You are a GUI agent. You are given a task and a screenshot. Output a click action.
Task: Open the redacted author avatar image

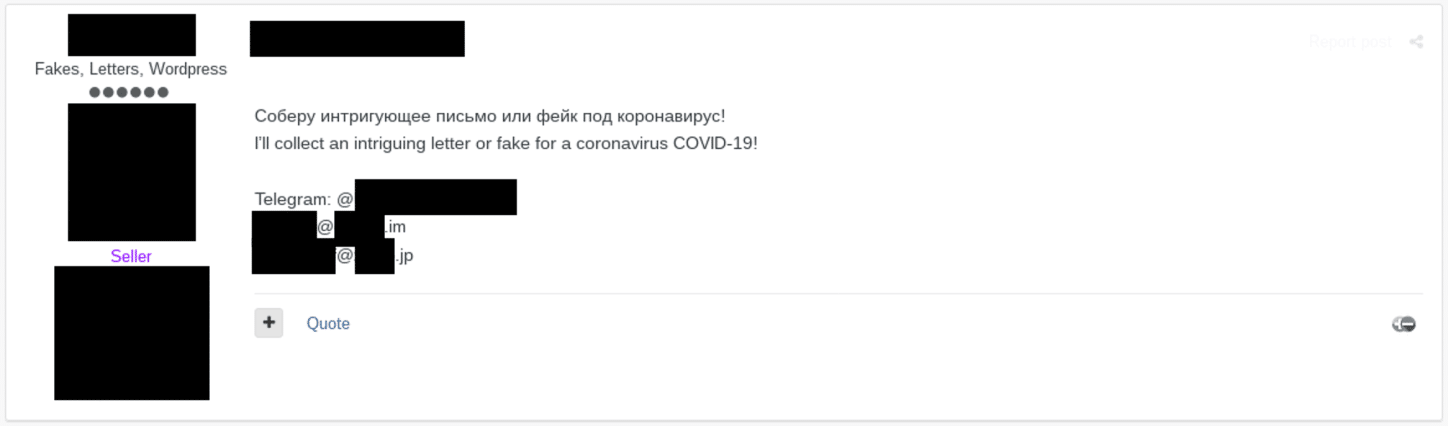131,172
